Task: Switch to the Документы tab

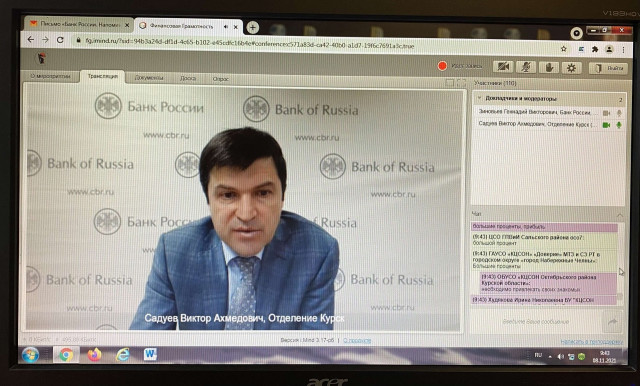Action: [149, 78]
